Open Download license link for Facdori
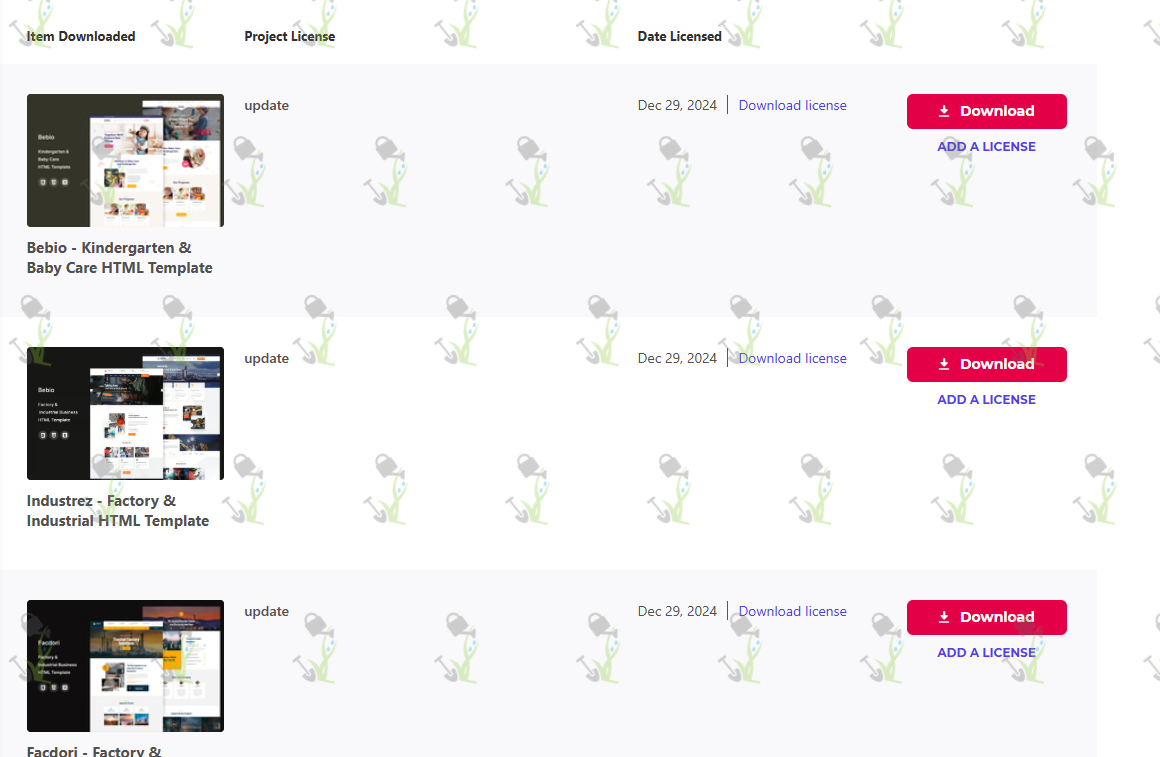1160x757 pixels. click(x=792, y=611)
